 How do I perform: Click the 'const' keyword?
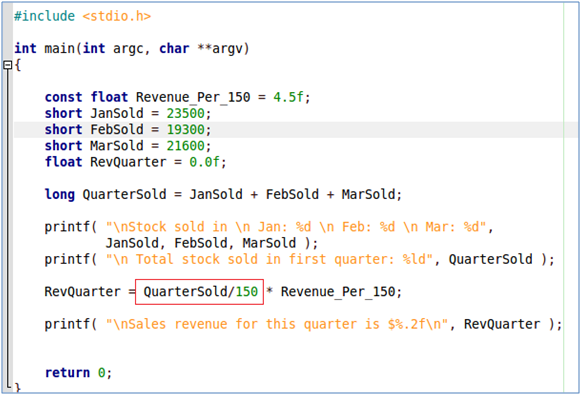(63, 97)
